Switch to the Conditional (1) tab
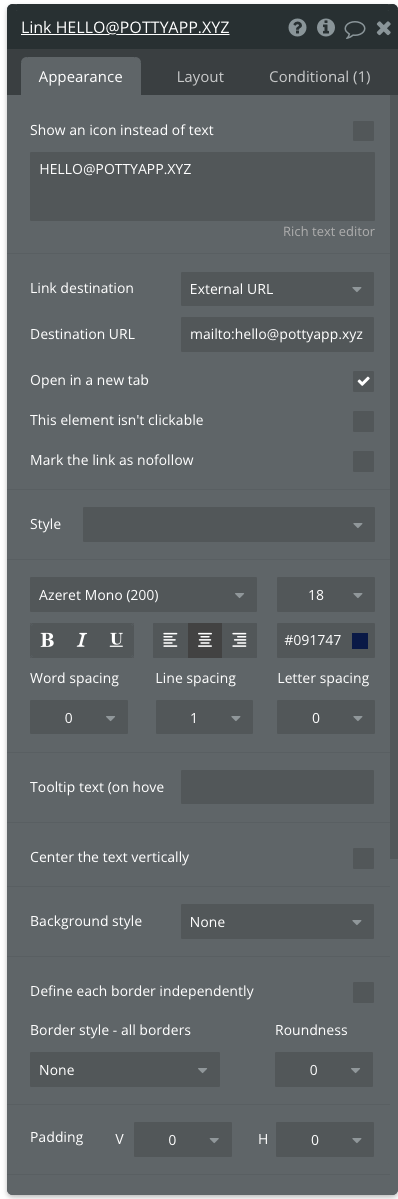Image resolution: width=398 pixels, height=1199 pixels. tap(320, 76)
